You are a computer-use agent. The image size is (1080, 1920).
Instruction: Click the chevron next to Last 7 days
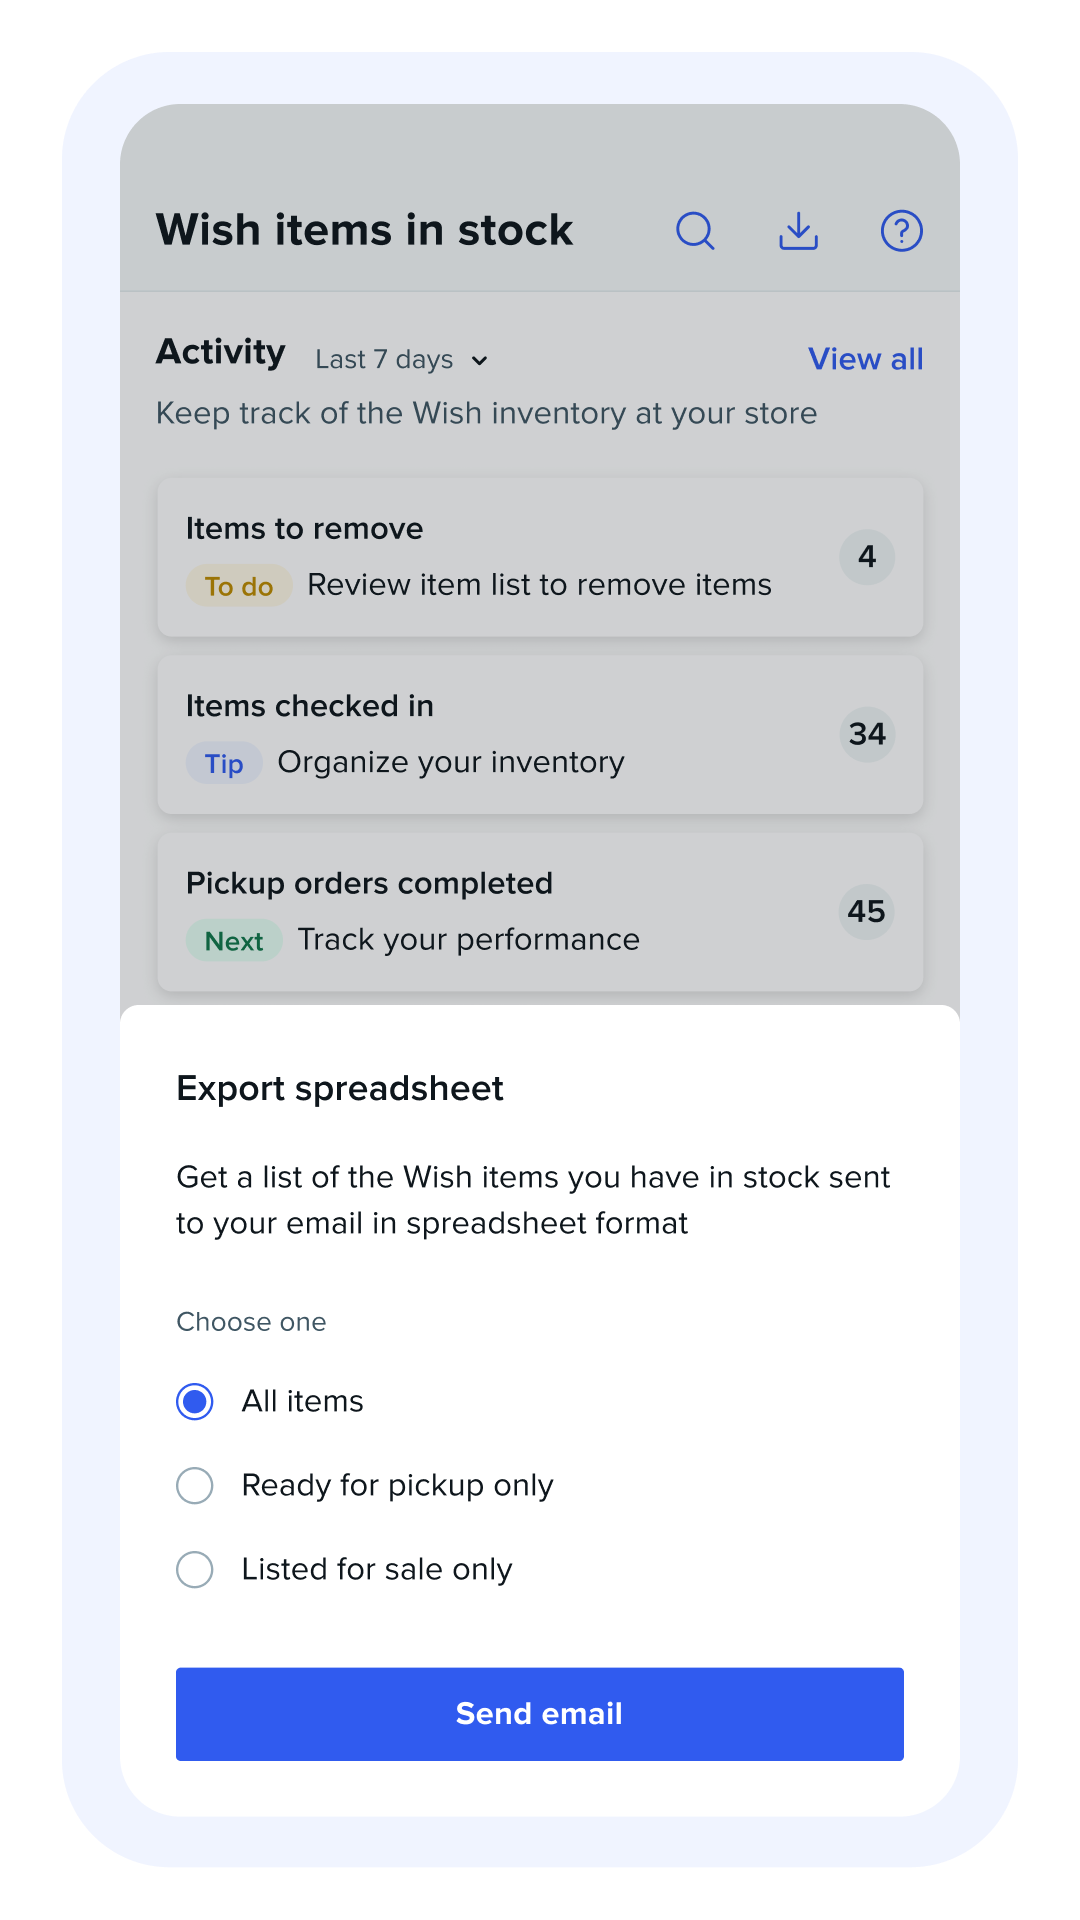(481, 360)
